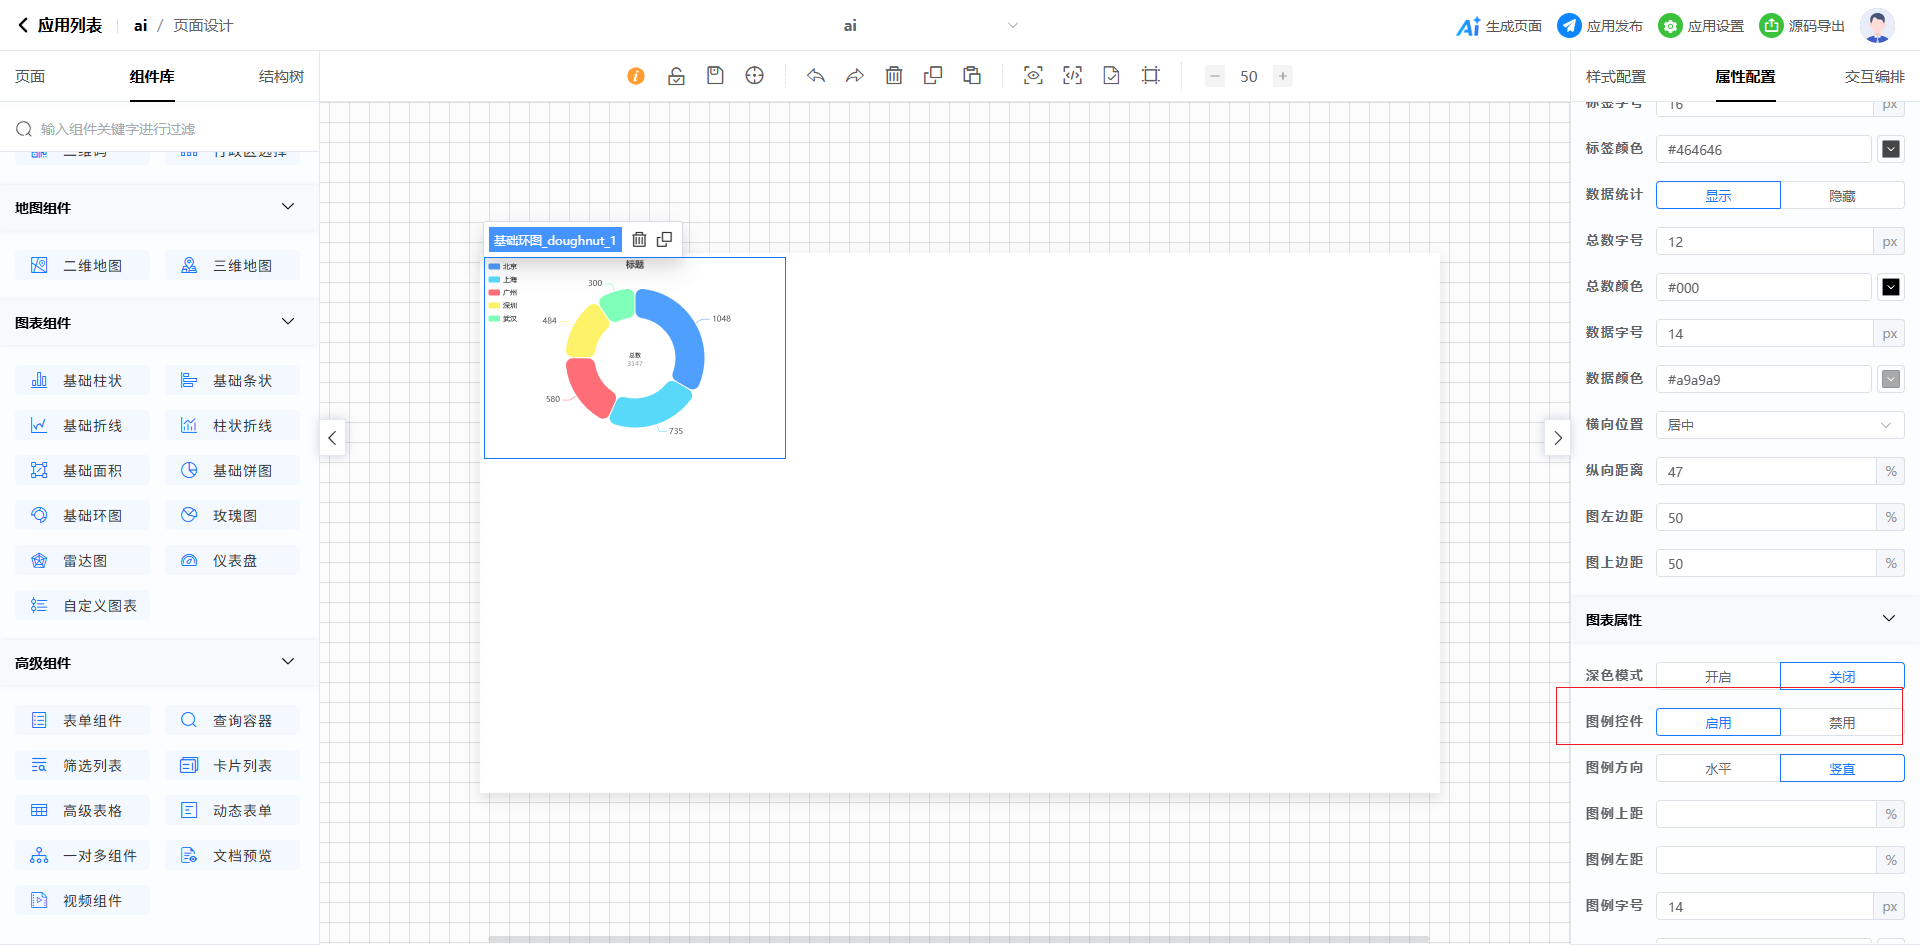Click the redo arrow in toolbar

(854, 76)
